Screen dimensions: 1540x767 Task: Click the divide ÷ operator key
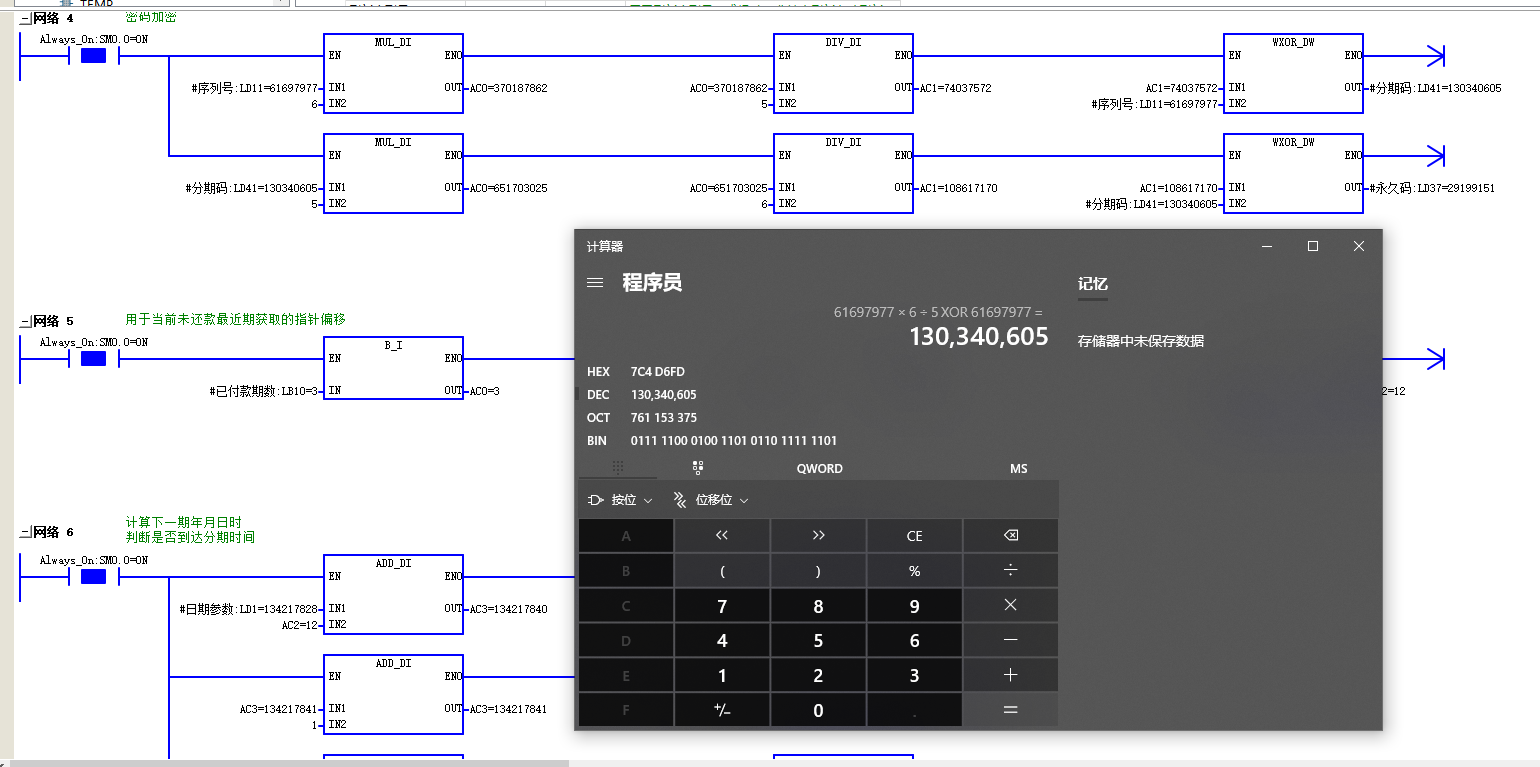tap(1010, 571)
